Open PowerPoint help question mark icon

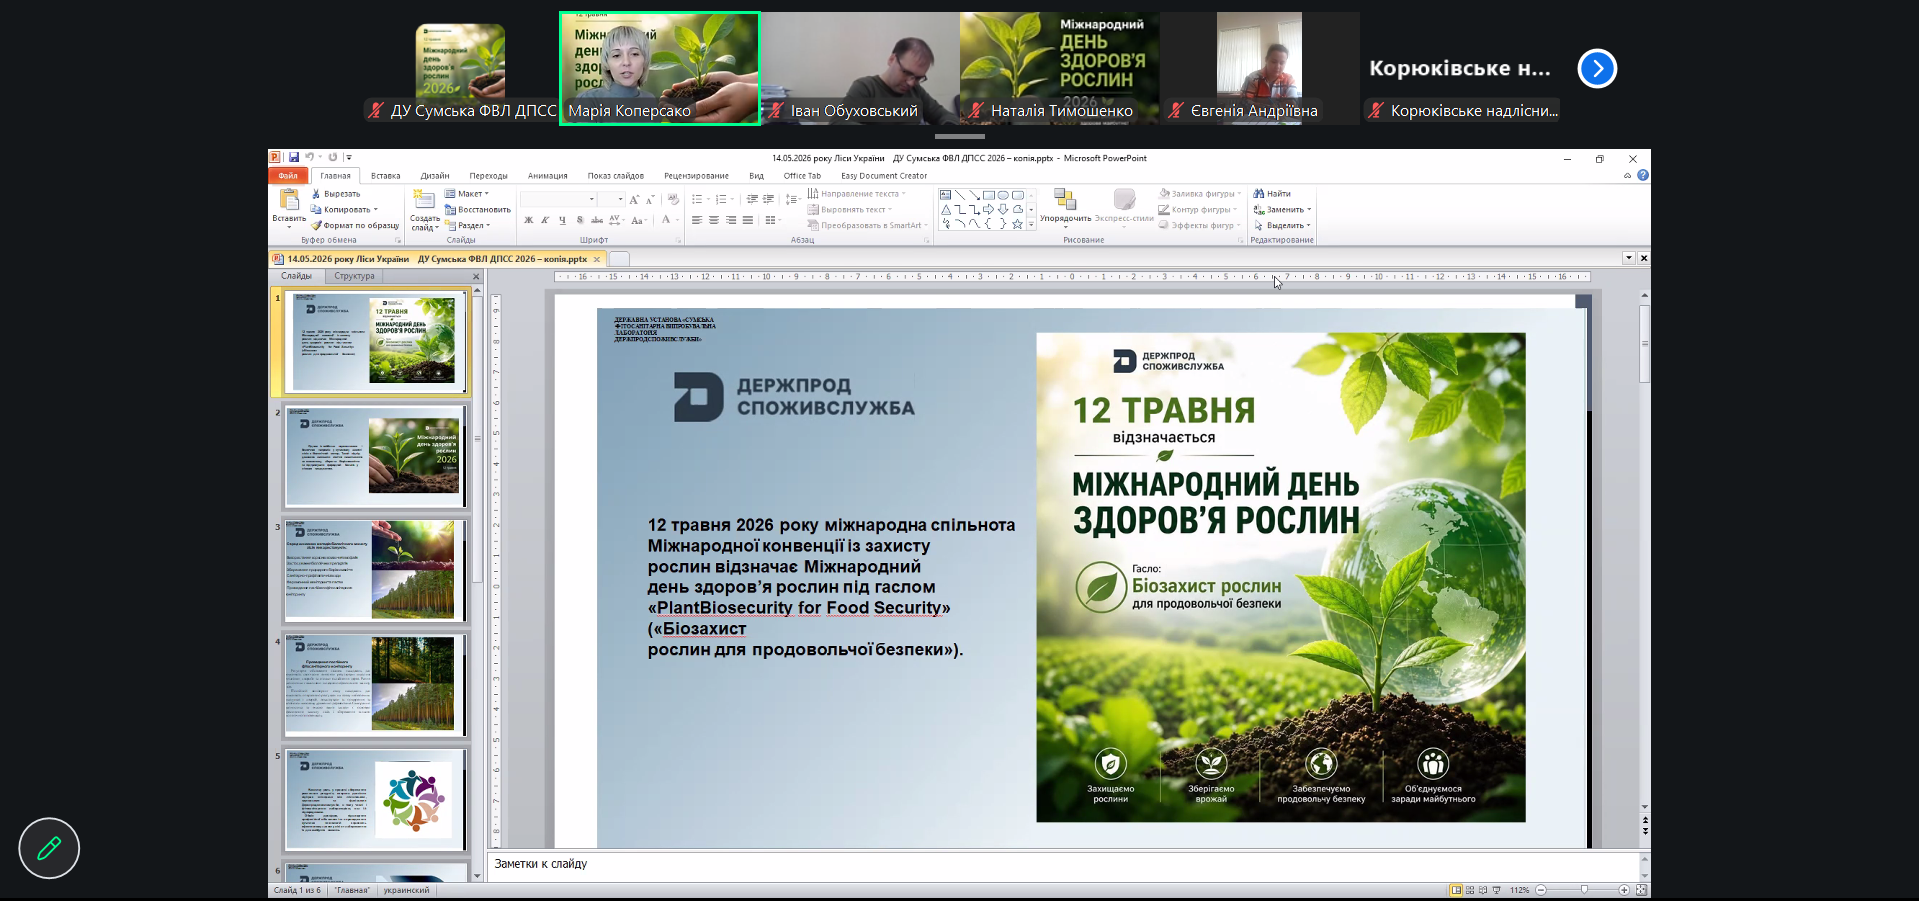pos(1643,175)
